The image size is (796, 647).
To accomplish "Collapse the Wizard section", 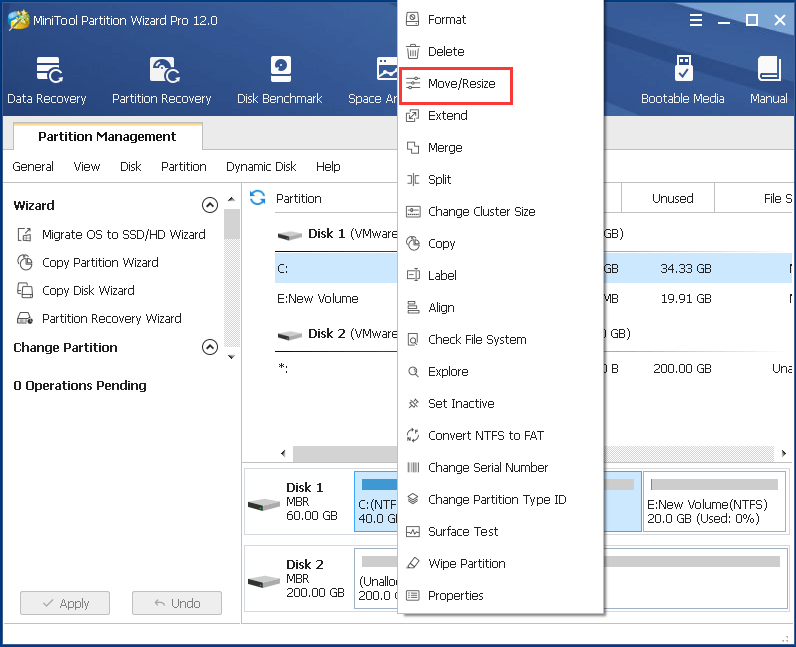I will 210,205.
